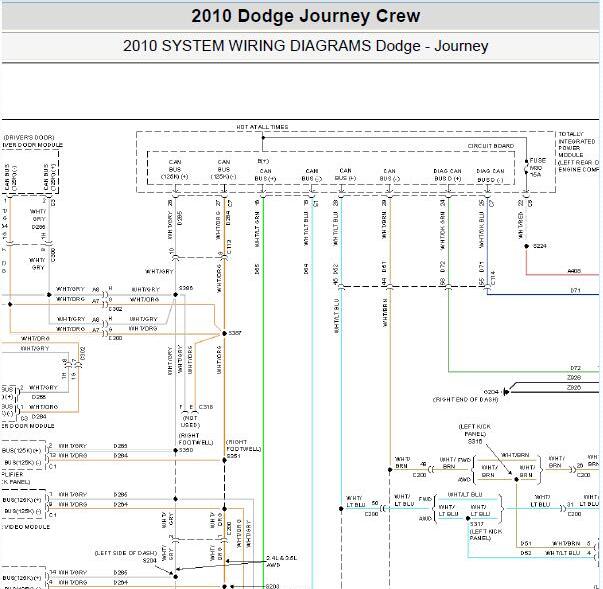This screenshot has width=603, height=589.
Task: Click the "2010 SYSTEM WIRING DIAGRAMS Dodge - Journey" subtitle
Action: [306, 46]
